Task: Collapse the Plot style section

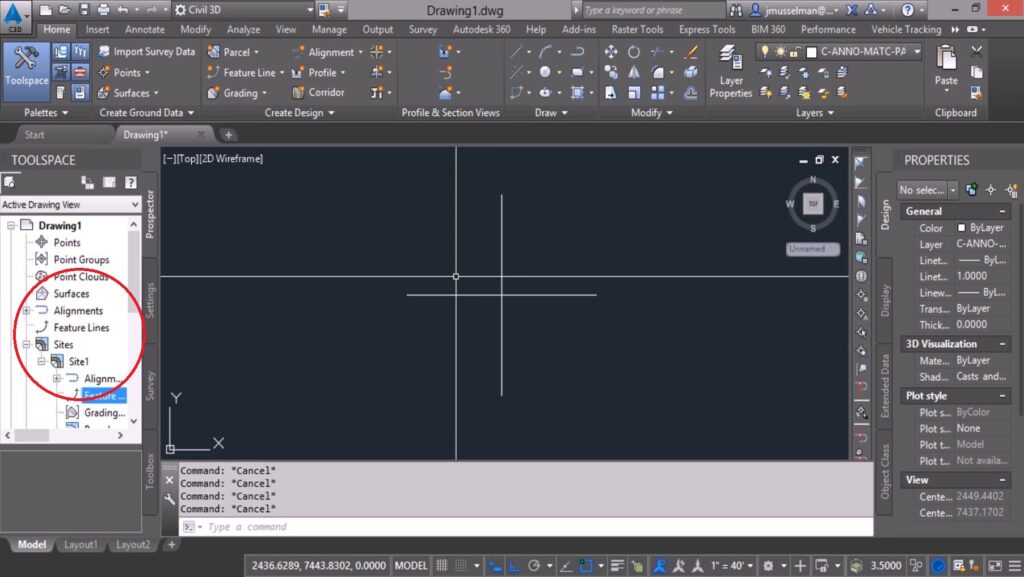Action: [1002, 396]
